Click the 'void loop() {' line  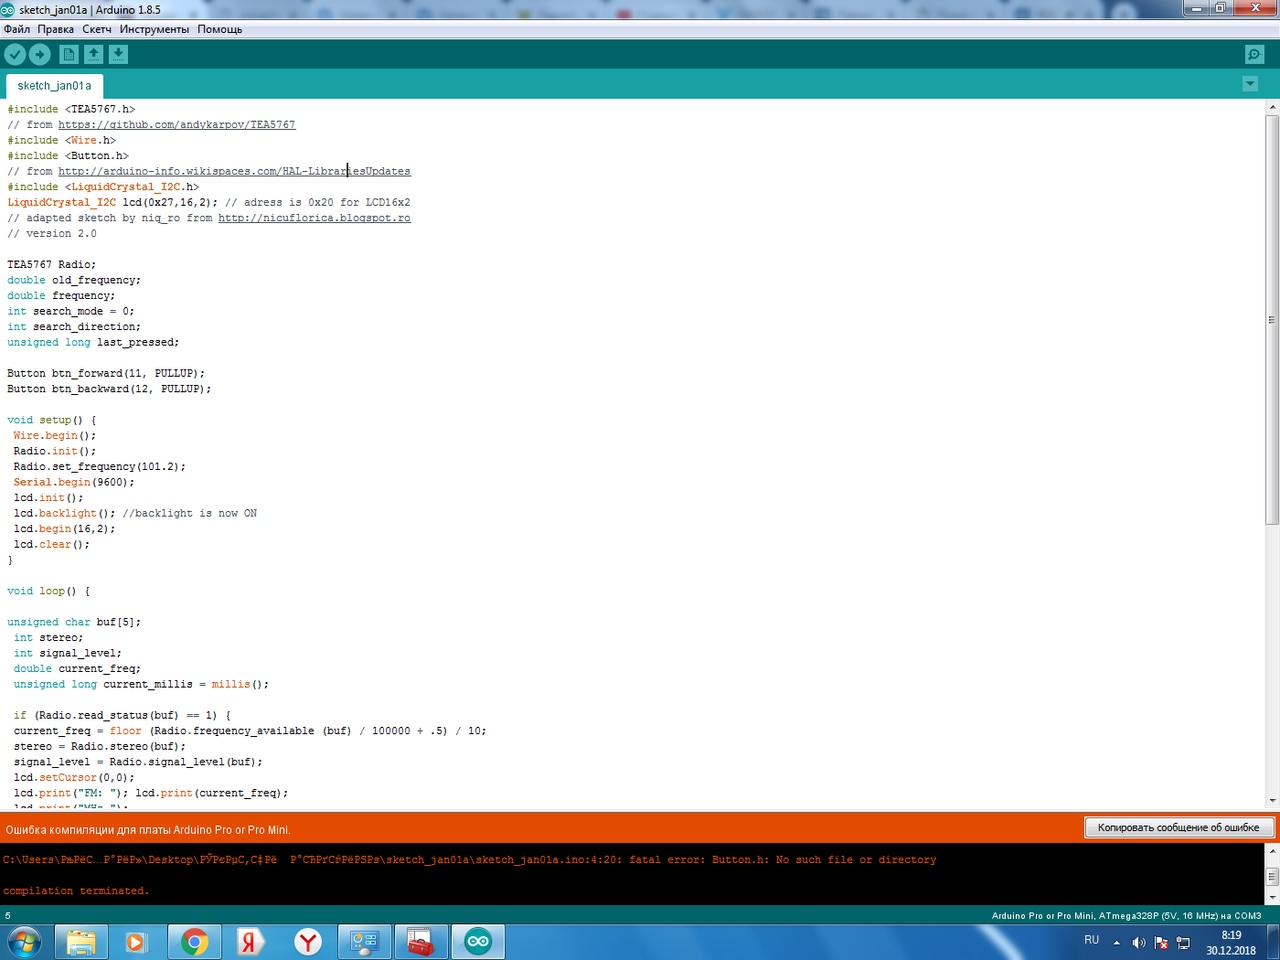click(x=48, y=591)
